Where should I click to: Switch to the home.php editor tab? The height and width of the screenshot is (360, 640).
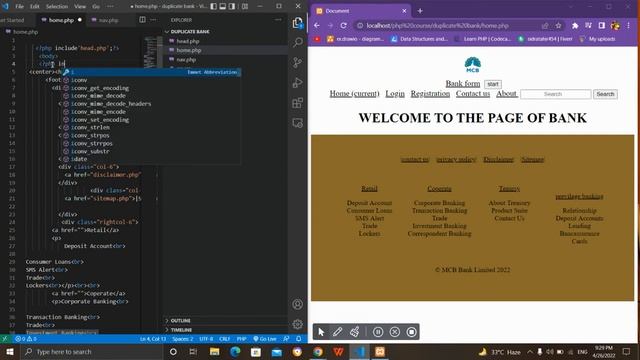coord(61,20)
